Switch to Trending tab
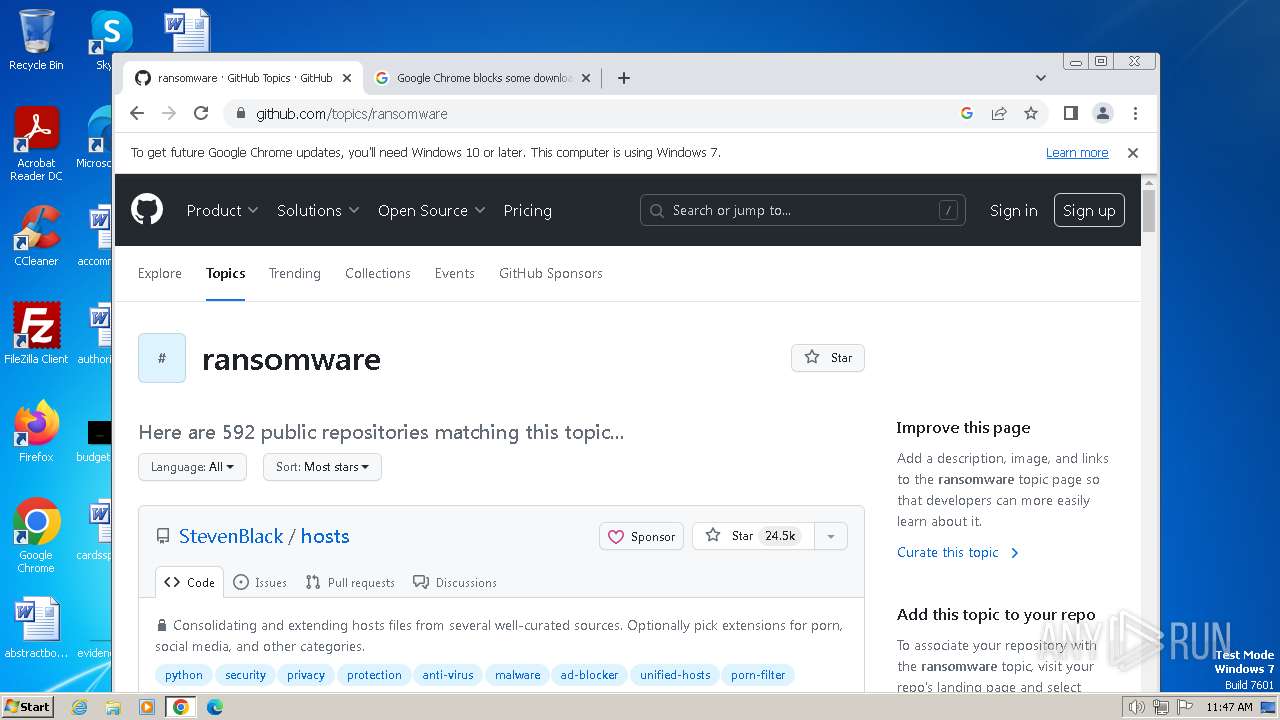Image resolution: width=1280 pixels, height=720 pixels. coord(295,273)
